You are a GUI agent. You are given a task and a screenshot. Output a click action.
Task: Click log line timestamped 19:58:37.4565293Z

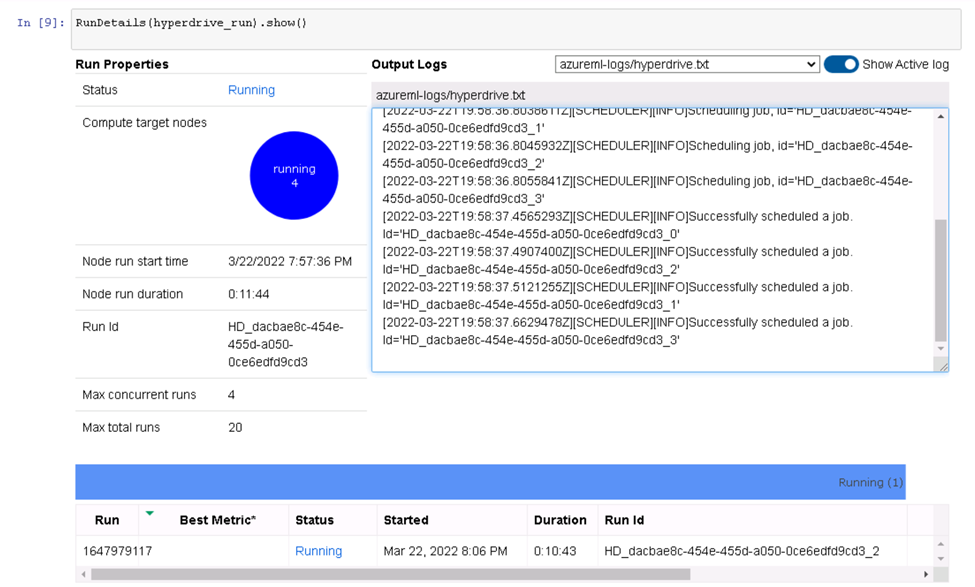point(617,225)
